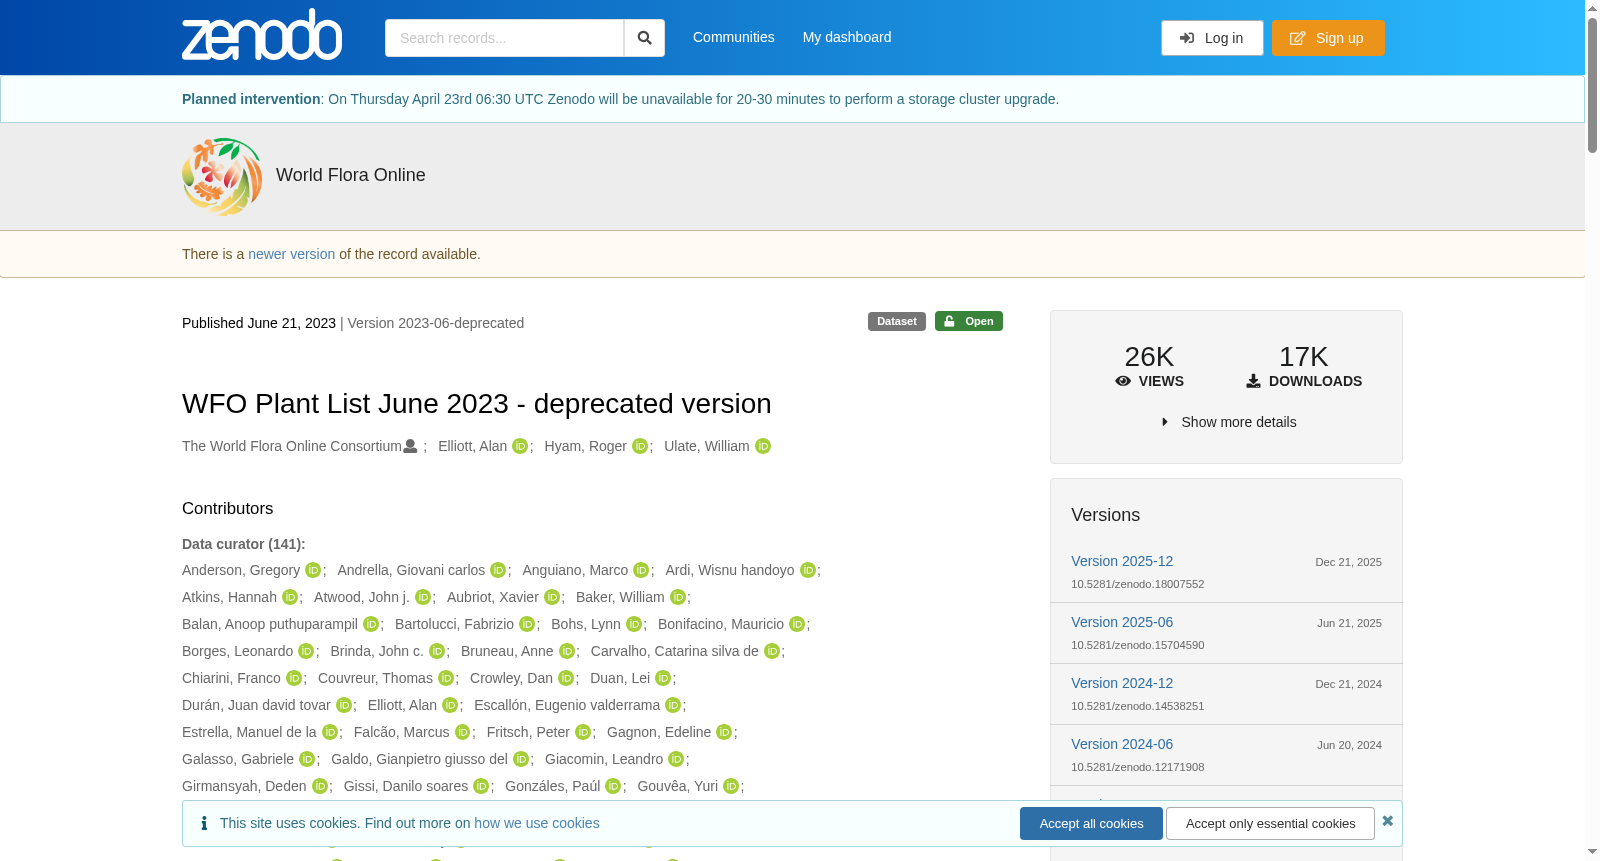The image size is (1600, 861).
Task: Open ORCID icon for Baker, William
Action: (678, 597)
